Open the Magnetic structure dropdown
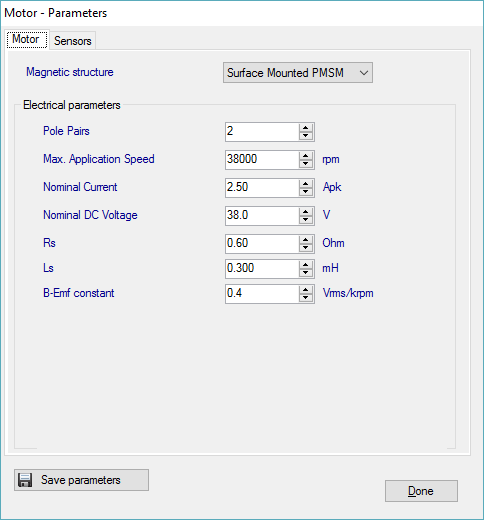The height and width of the screenshot is (520, 484). tap(298, 73)
